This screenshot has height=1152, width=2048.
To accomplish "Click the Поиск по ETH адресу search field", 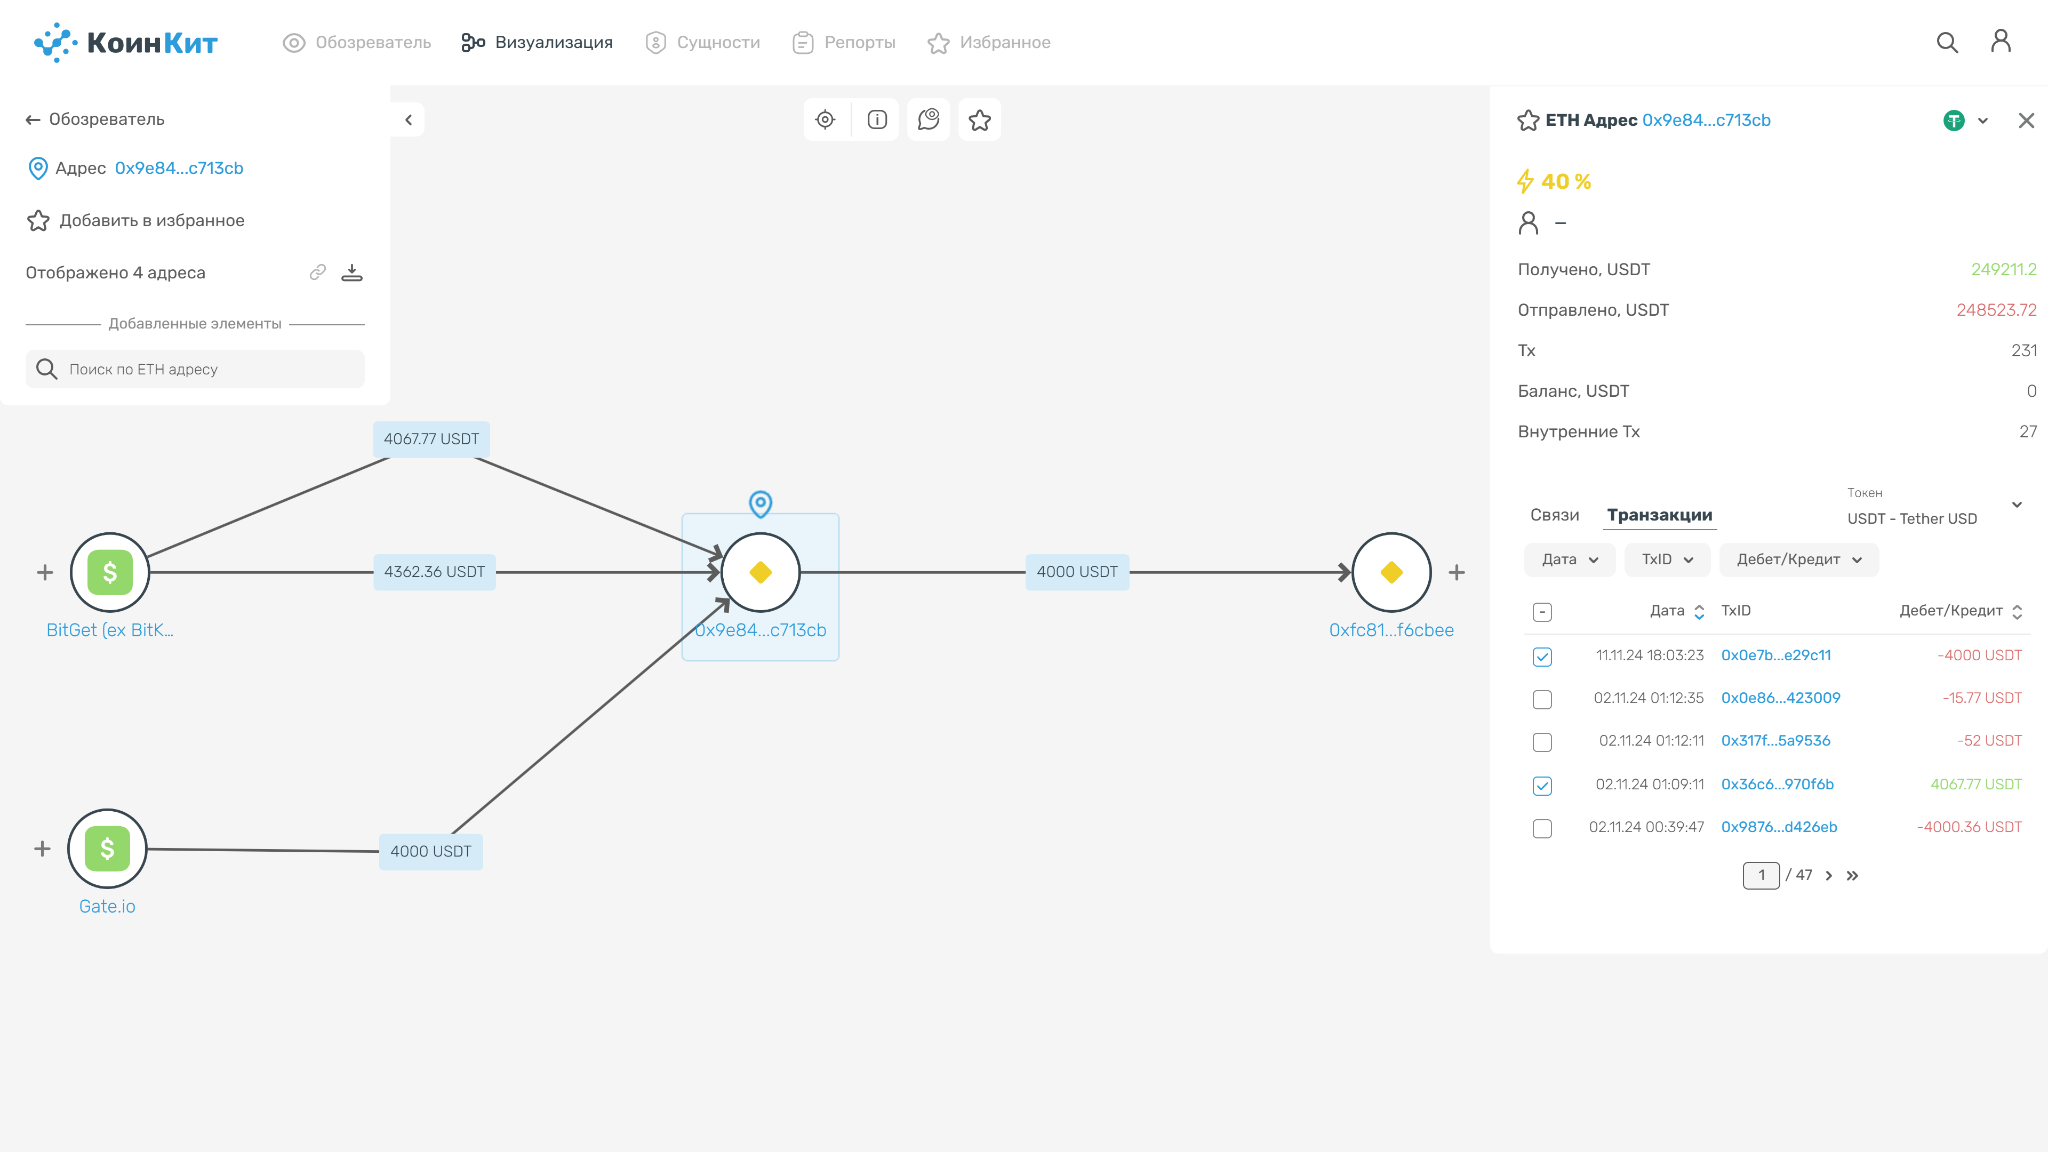I will tap(195, 369).
